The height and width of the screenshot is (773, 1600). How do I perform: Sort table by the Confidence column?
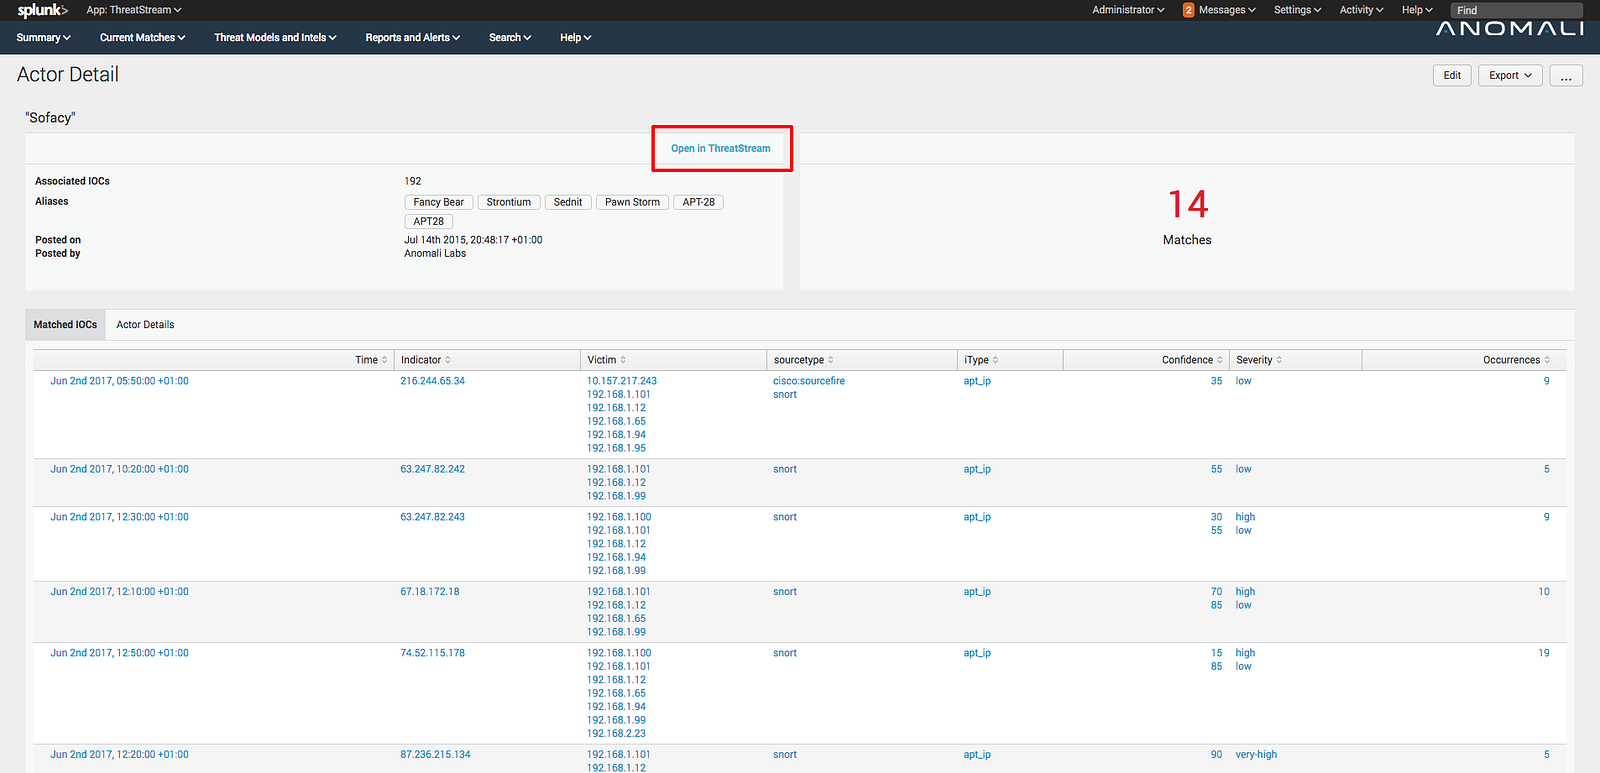pyautogui.click(x=1192, y=360)
